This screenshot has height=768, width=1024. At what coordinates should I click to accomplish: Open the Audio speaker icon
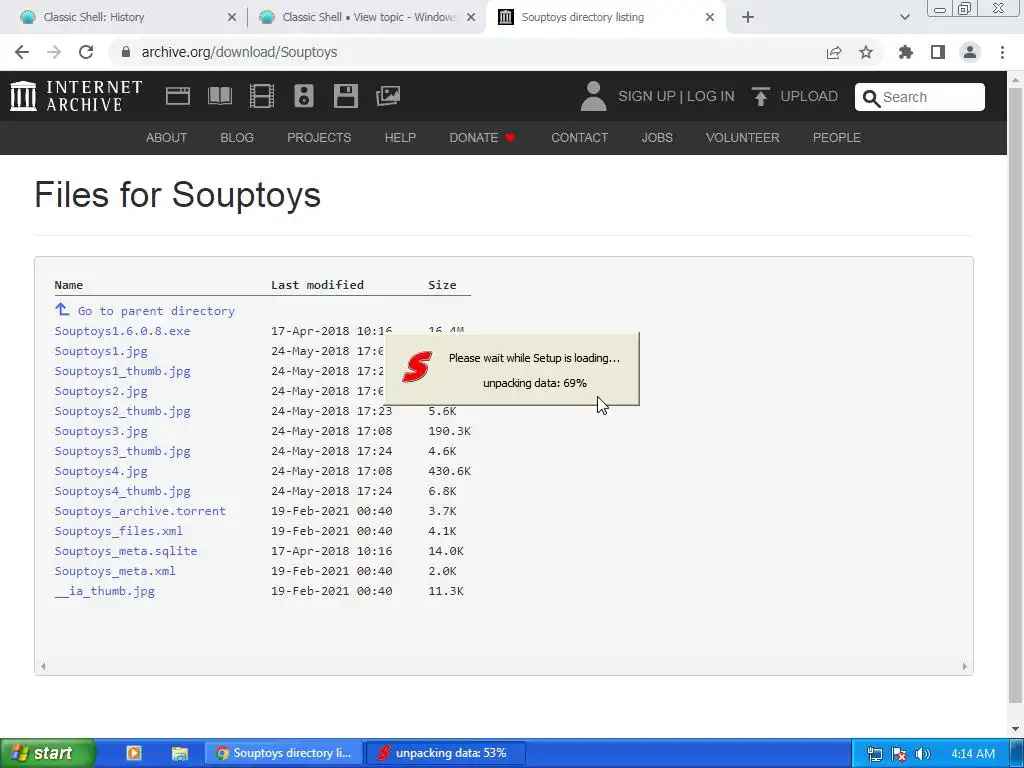click(x=304, y=96)
